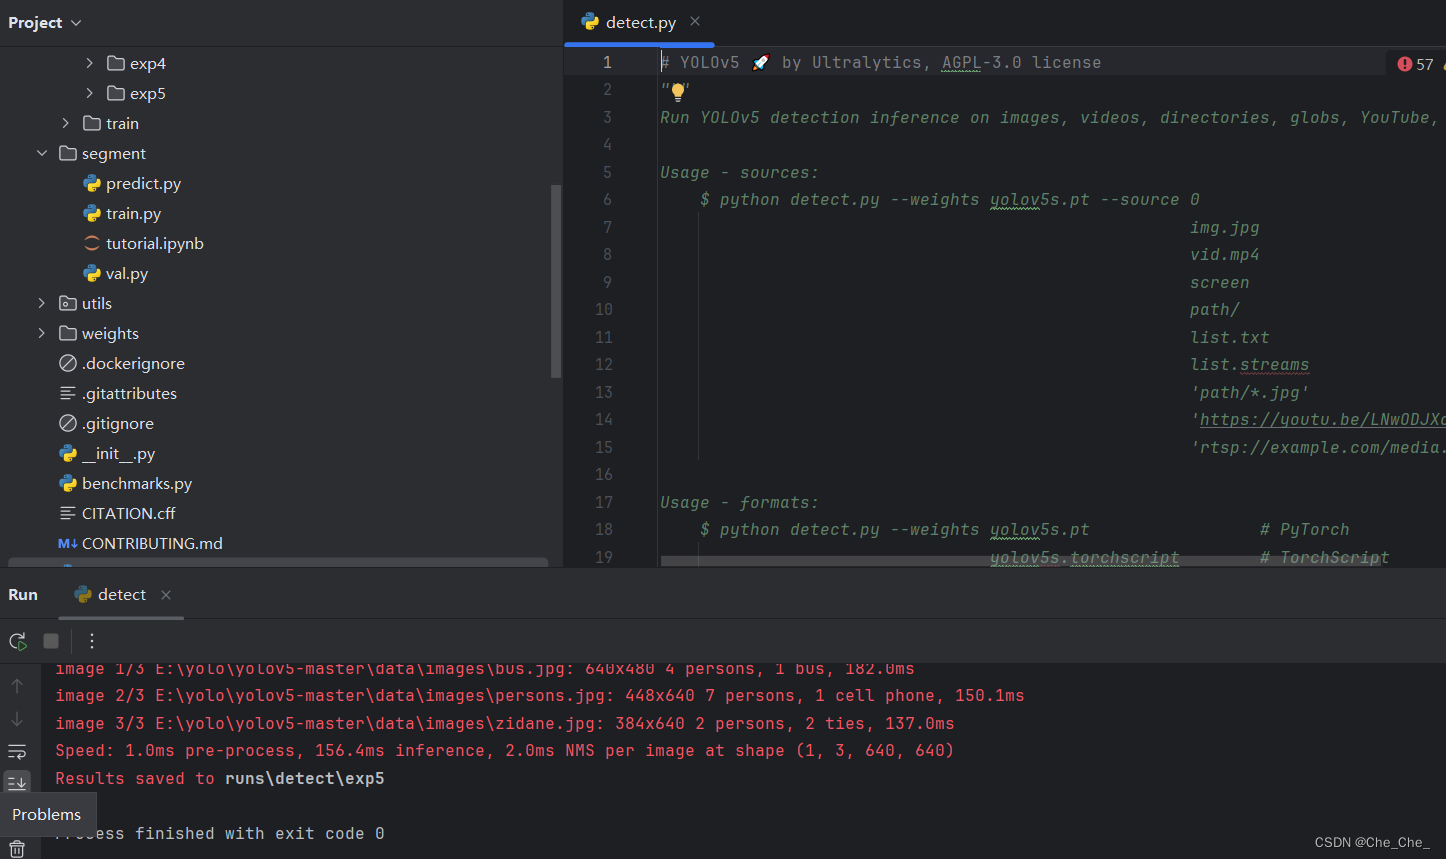Click the down arrow in the console gutter

[x=17, y=719]
